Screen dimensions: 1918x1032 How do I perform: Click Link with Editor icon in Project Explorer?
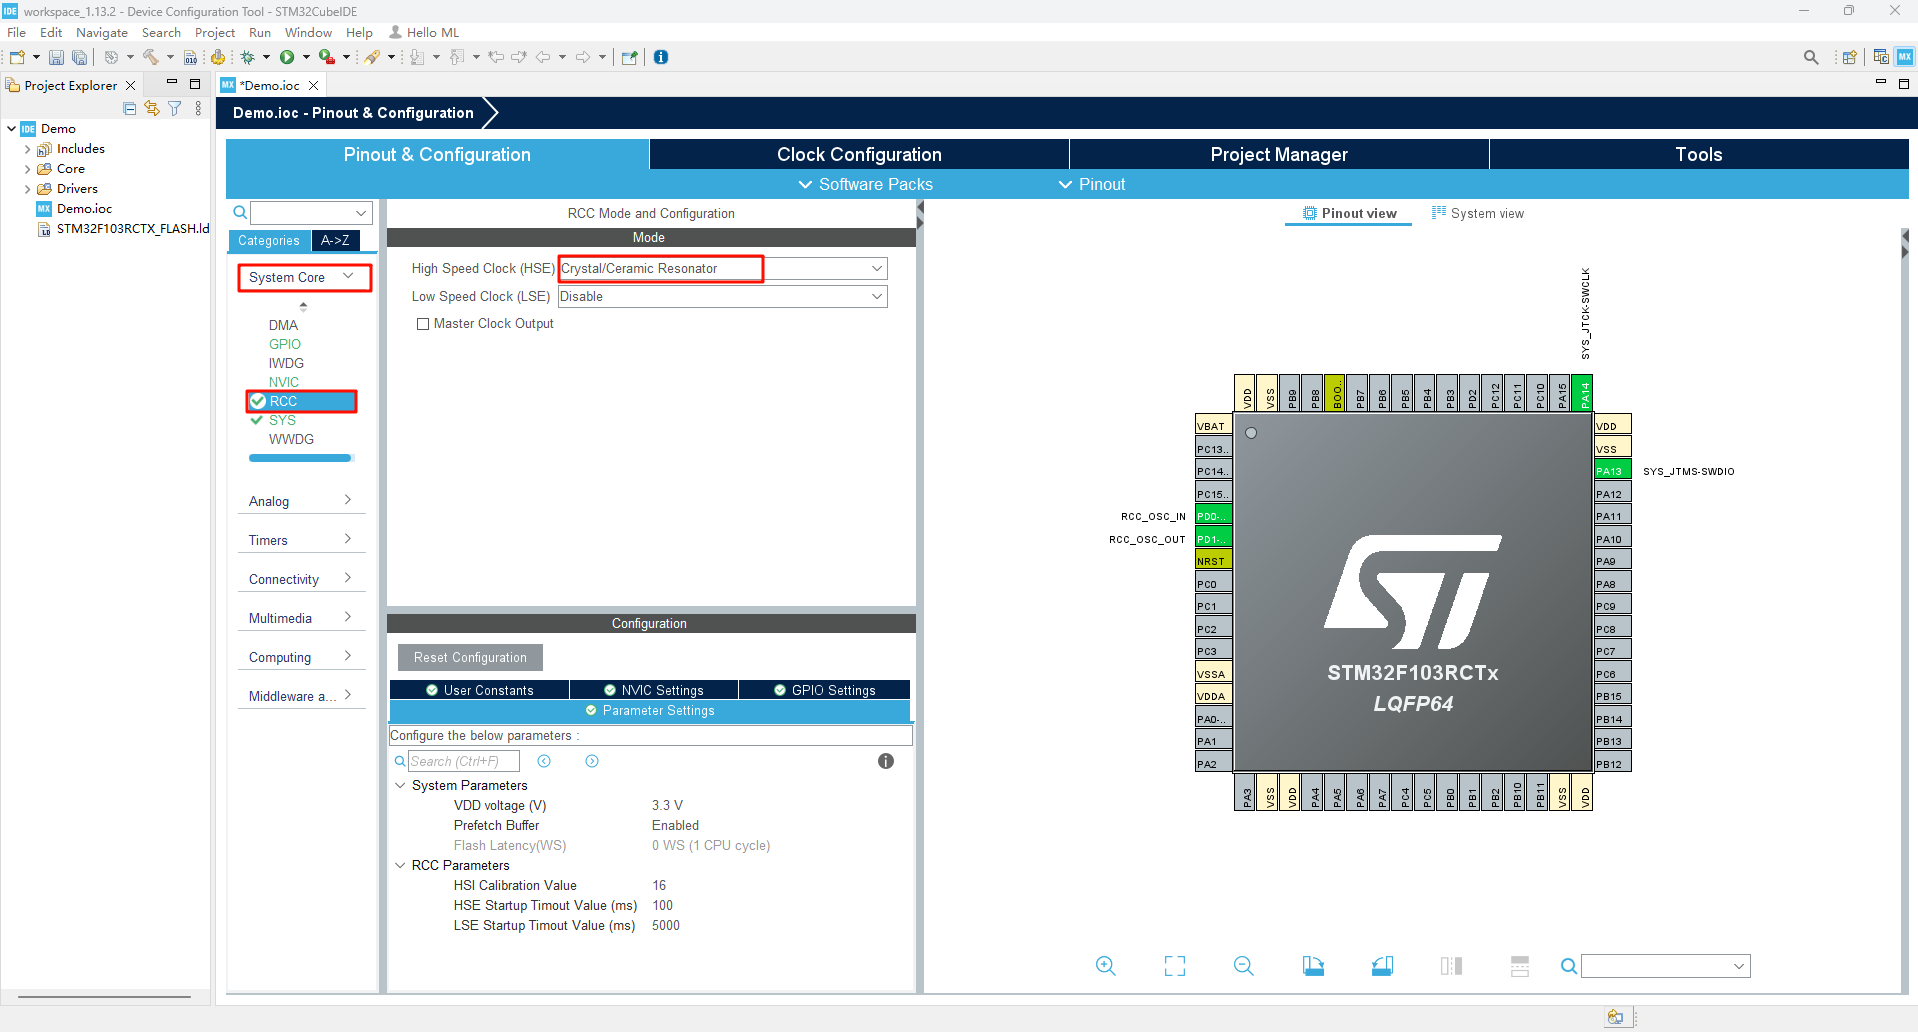[152, 108]
